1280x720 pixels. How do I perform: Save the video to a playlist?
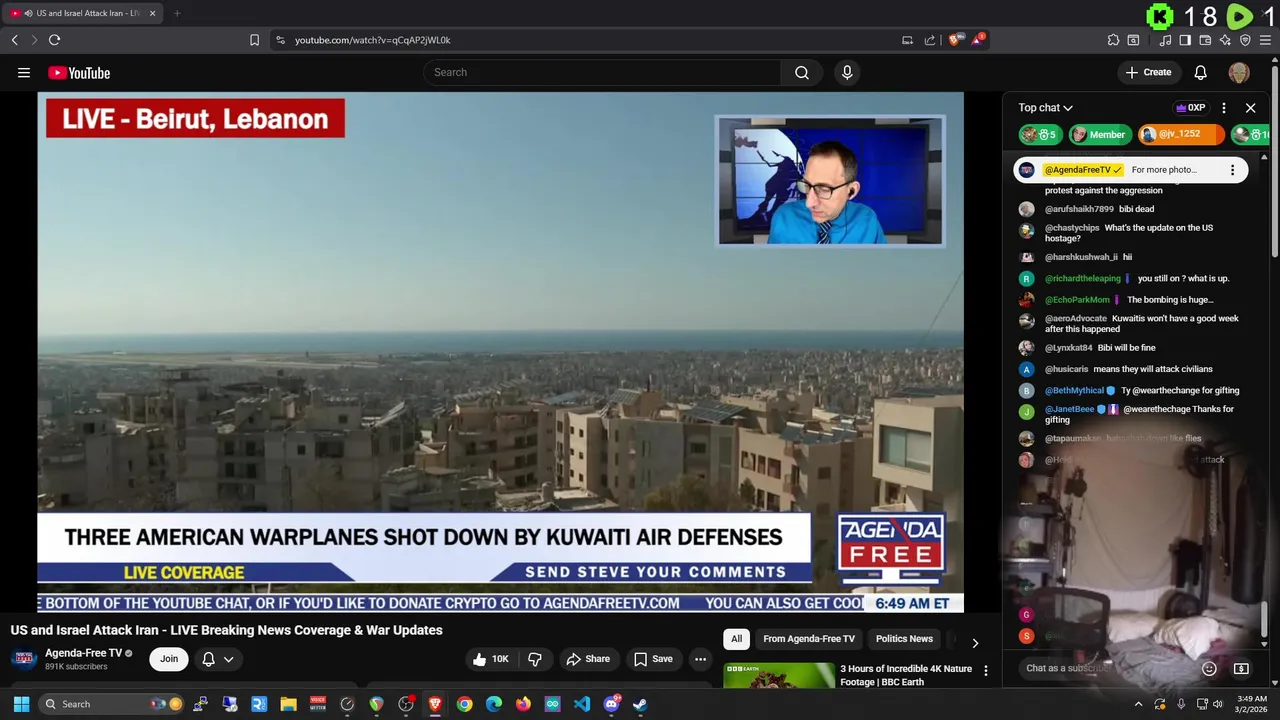[x=653, y=659]
